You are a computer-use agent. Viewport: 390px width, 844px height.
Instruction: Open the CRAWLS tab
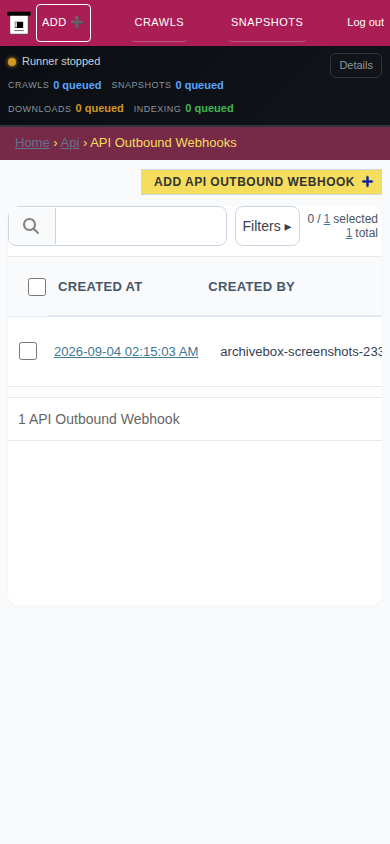(159, 23)
